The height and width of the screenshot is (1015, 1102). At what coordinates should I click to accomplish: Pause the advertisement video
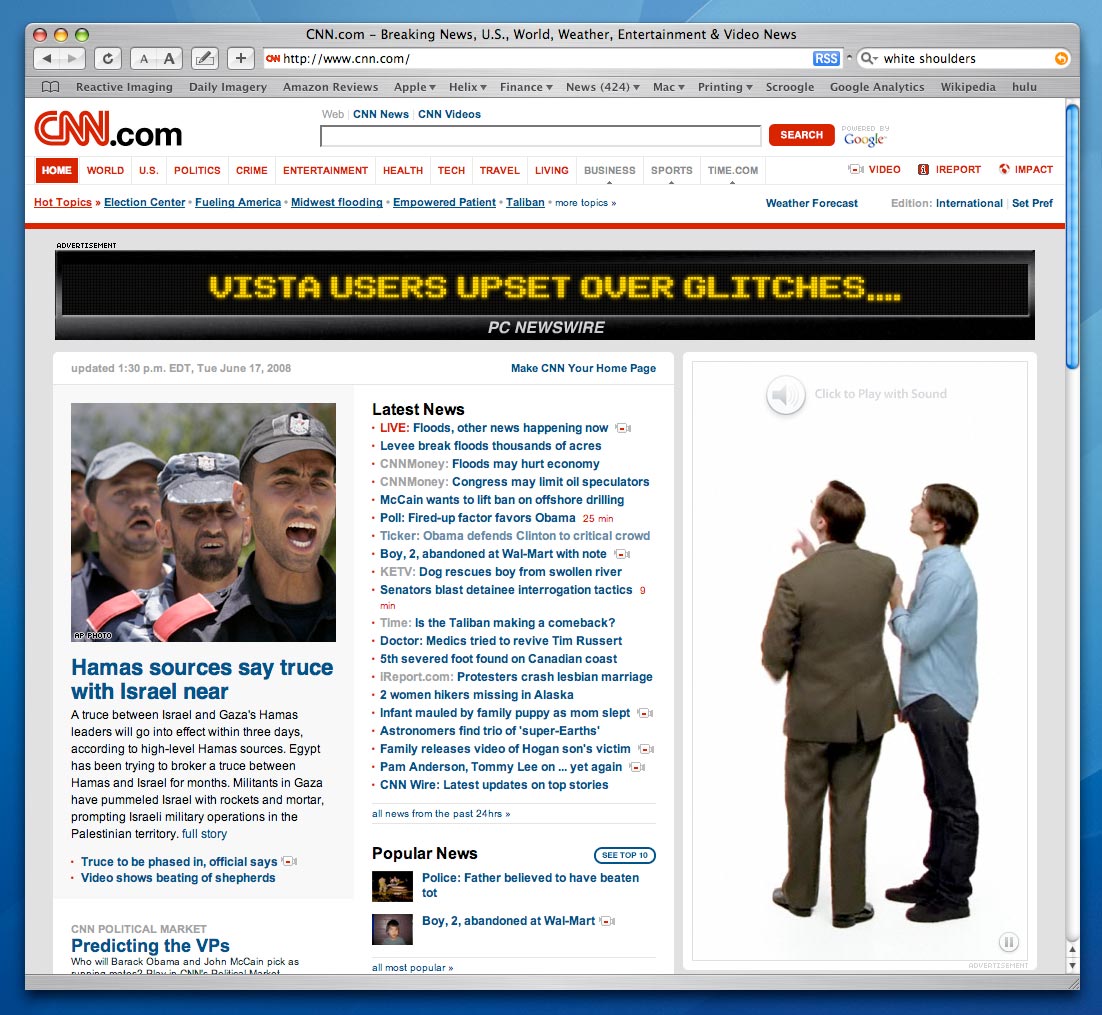tap(1009, 942)
